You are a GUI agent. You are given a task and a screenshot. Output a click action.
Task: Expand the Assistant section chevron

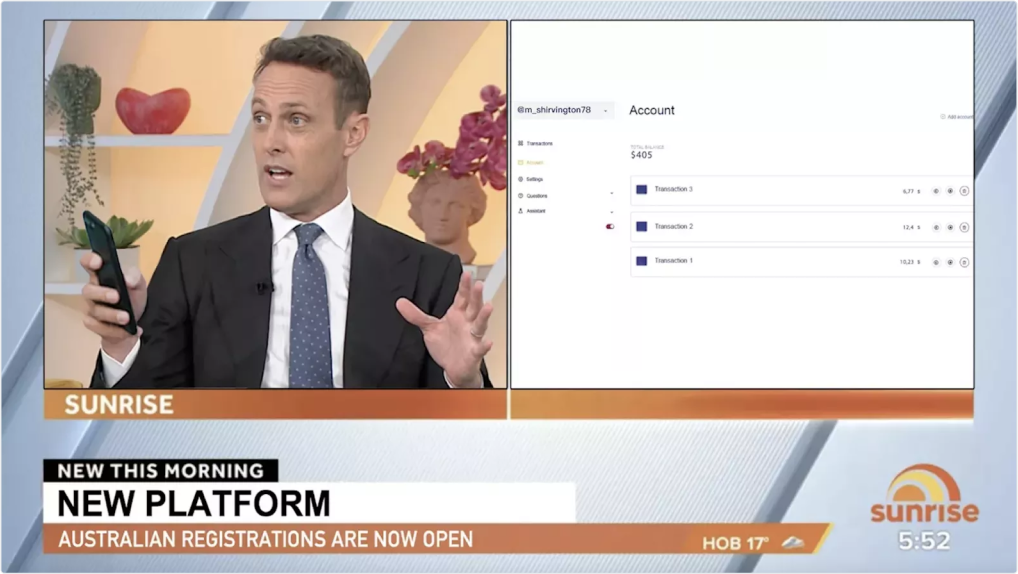coord(612,212)
